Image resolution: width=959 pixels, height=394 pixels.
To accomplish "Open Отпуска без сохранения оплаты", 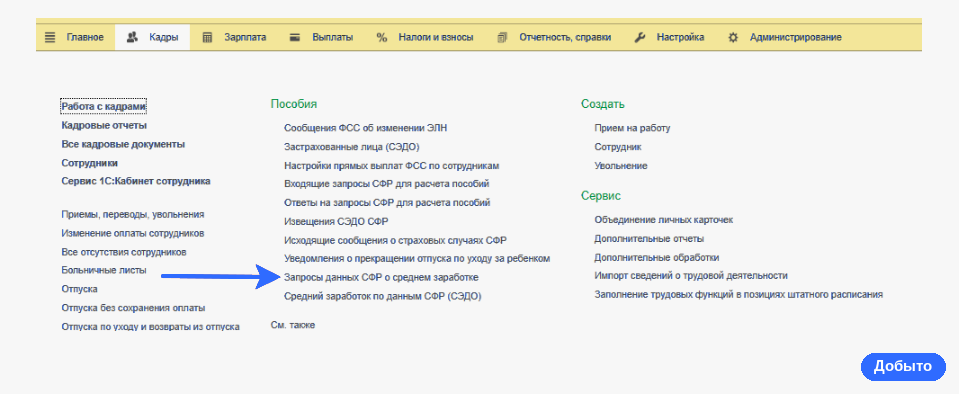I will (133, 308).
